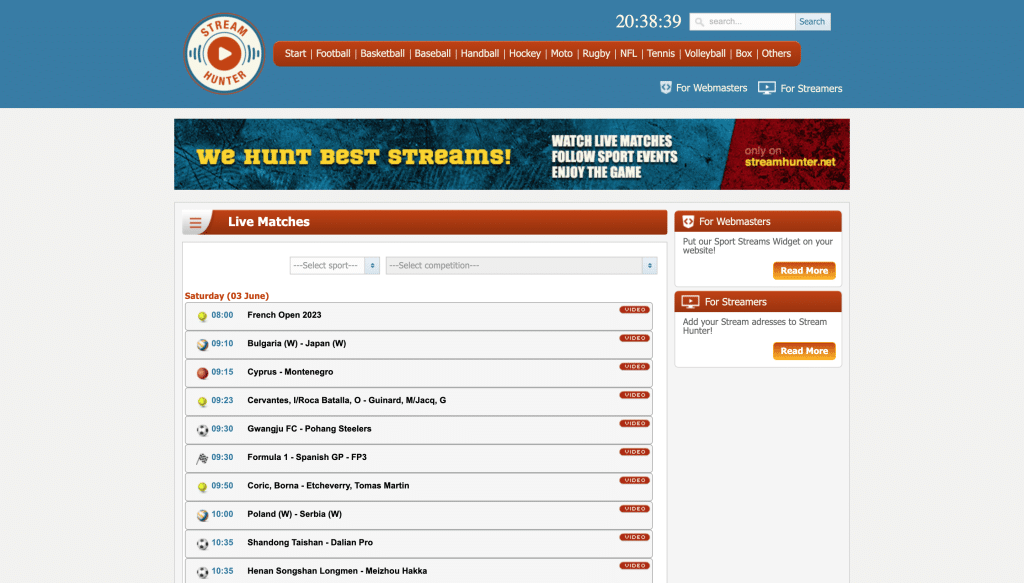Click the Stream Hunter logo
This screenshot has height=583, width=1024.
[x=224, y=54]
